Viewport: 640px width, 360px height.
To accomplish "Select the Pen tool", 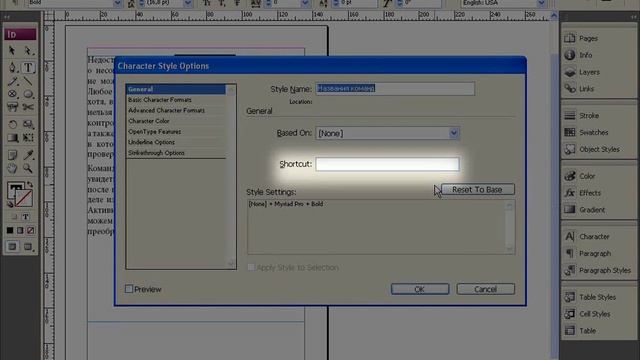I will 12,67.
